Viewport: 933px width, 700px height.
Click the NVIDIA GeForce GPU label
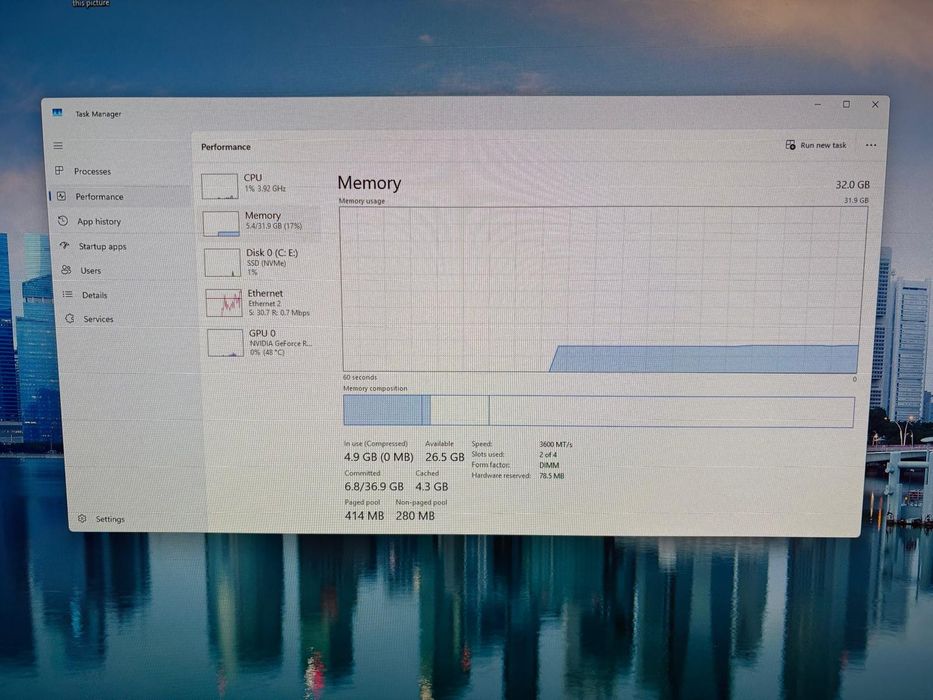pos(280,343)
